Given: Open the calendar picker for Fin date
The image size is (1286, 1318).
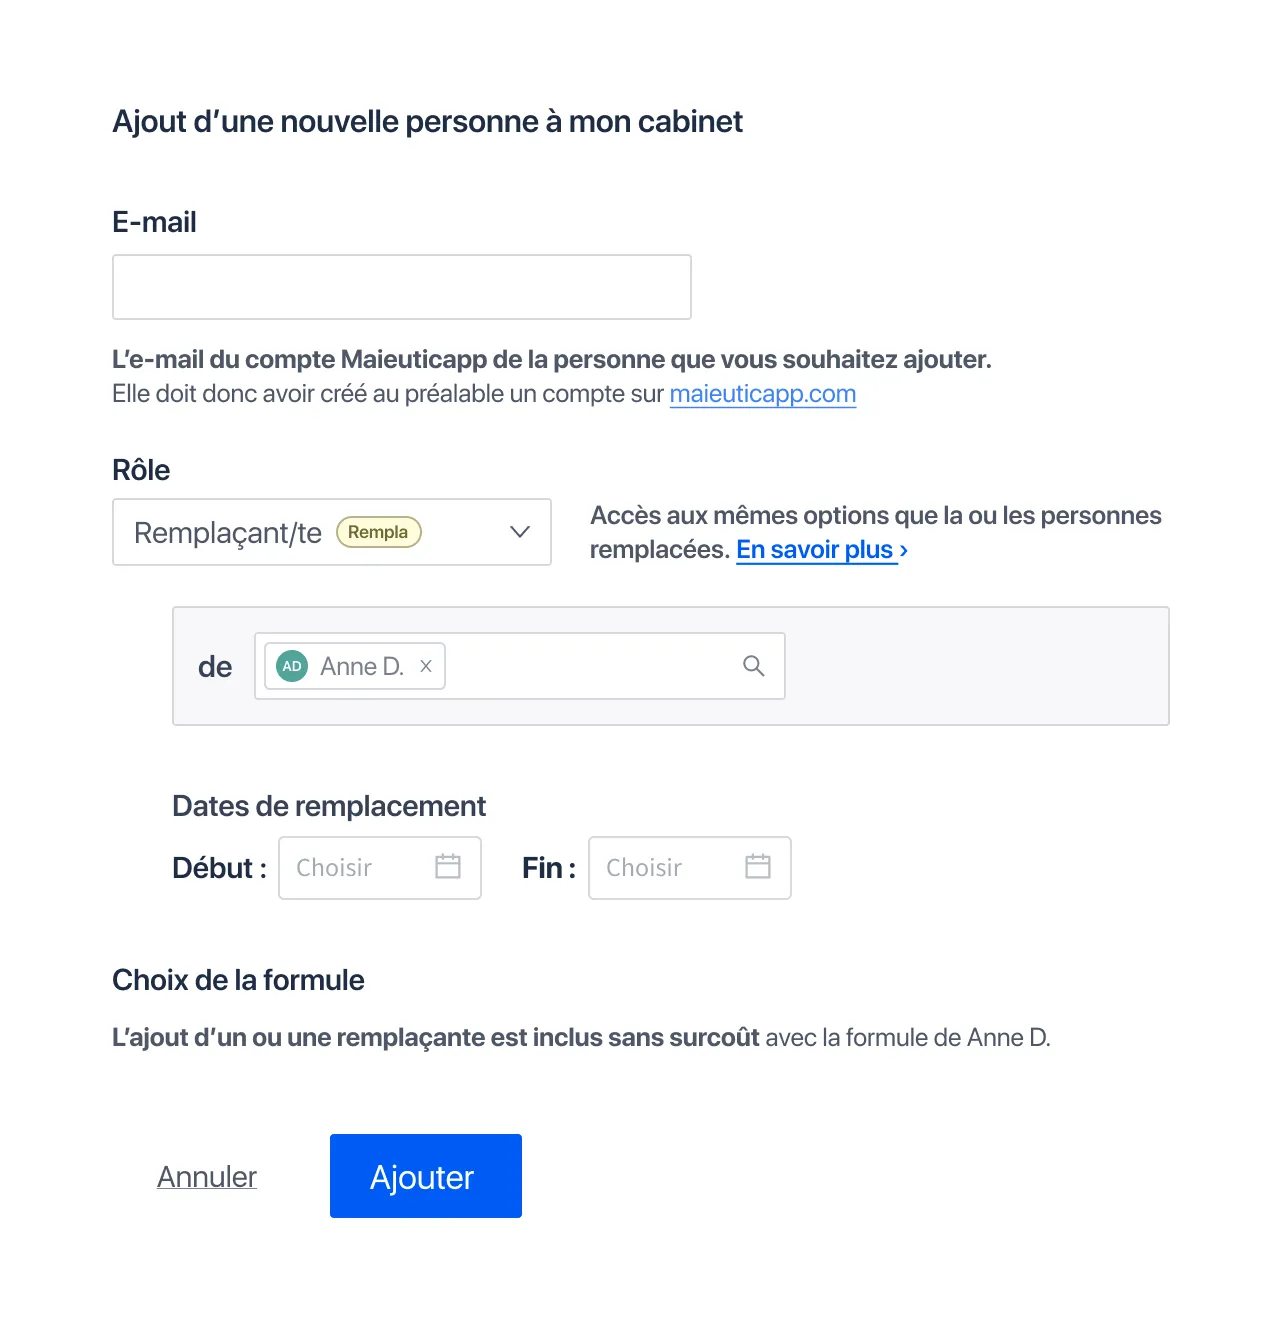Looking at the screenshot, I should [758, 868].
